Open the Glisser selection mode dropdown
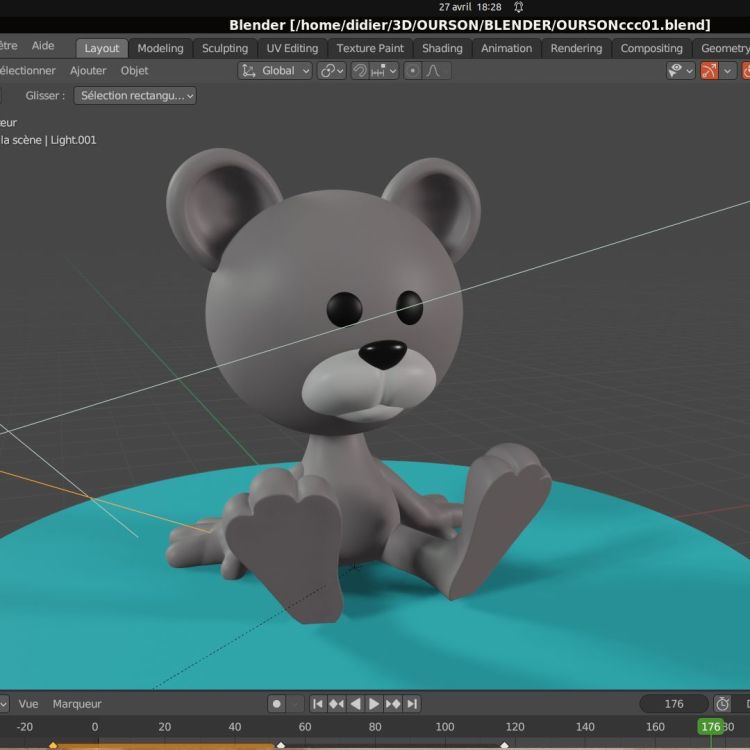750x750 pixels. (135, 96)
